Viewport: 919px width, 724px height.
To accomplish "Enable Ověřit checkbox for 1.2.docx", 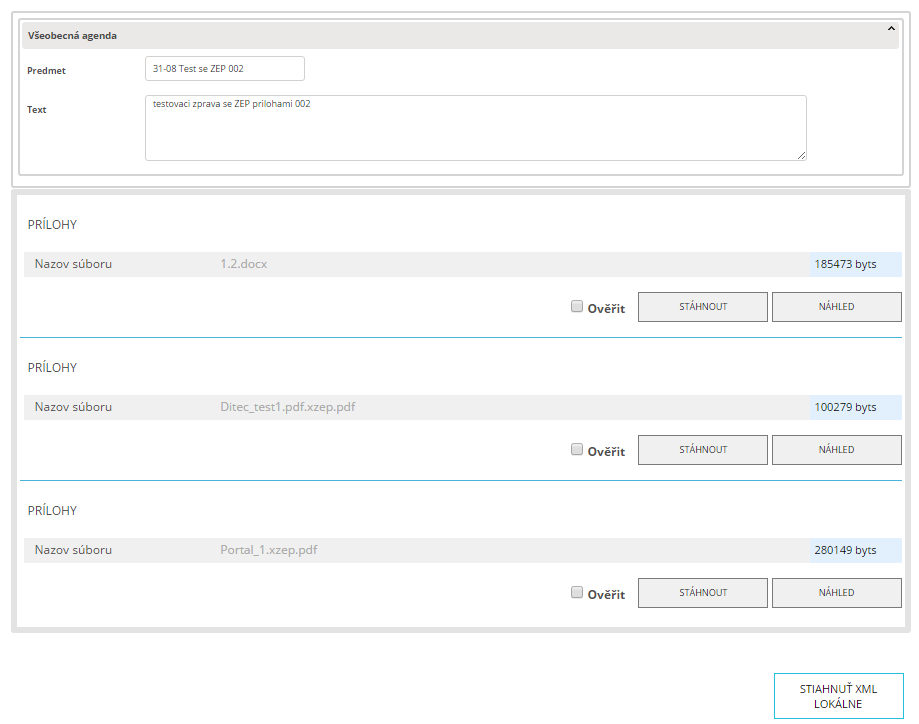I will (x=577, y=307).
